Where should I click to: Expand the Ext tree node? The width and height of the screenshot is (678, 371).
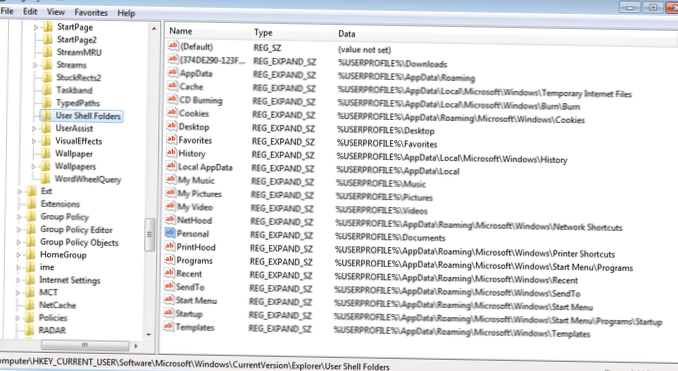[19, 192]
